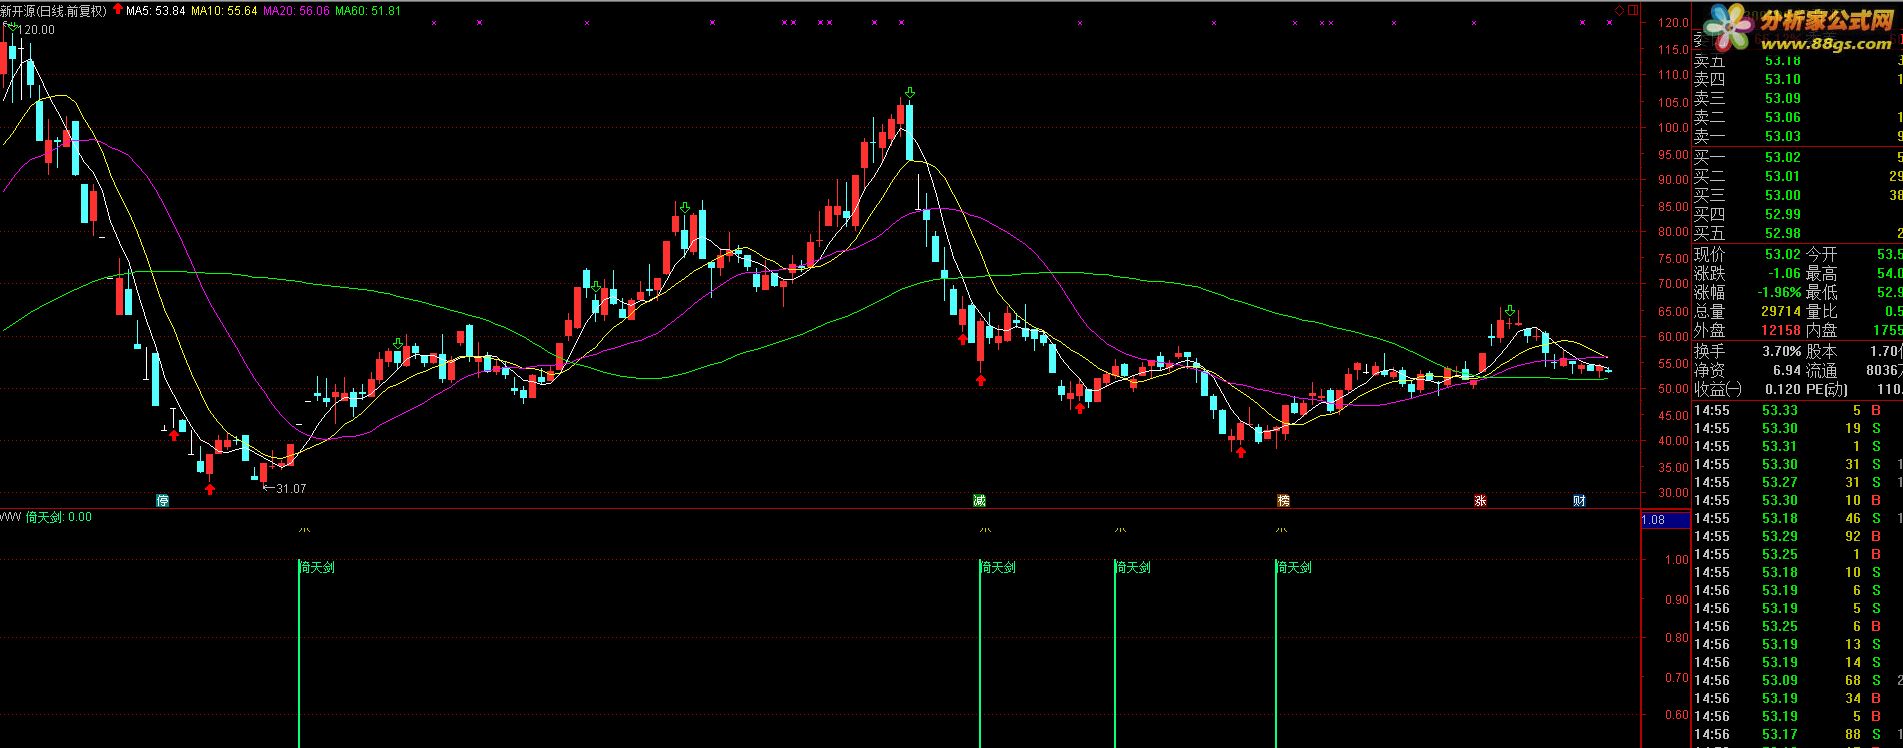Click the 买三 53.00 bid row

1797,195
